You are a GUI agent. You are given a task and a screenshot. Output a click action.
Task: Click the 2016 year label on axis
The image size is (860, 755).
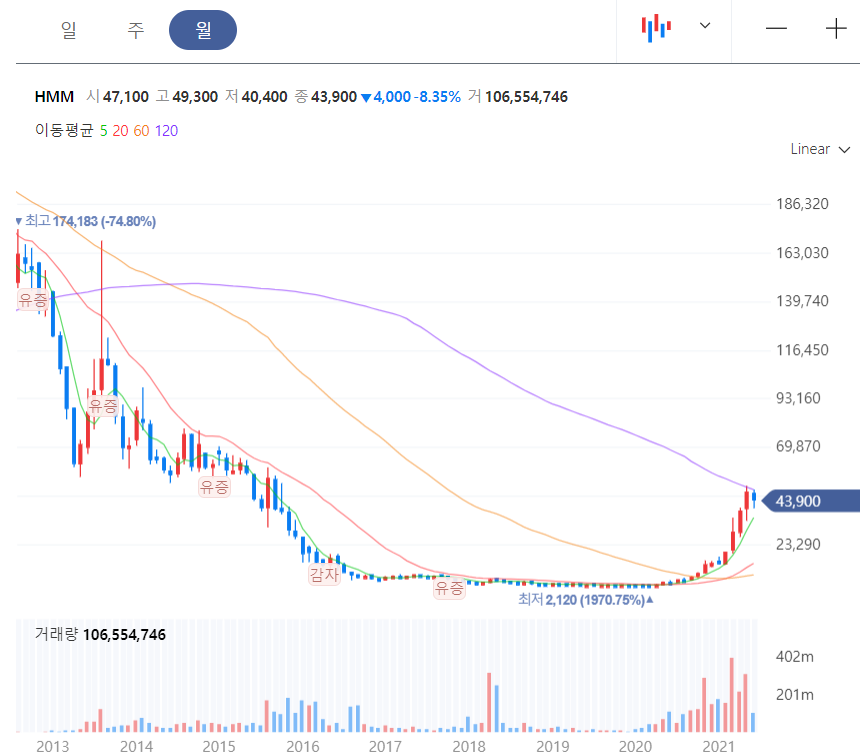click(302, 746)
